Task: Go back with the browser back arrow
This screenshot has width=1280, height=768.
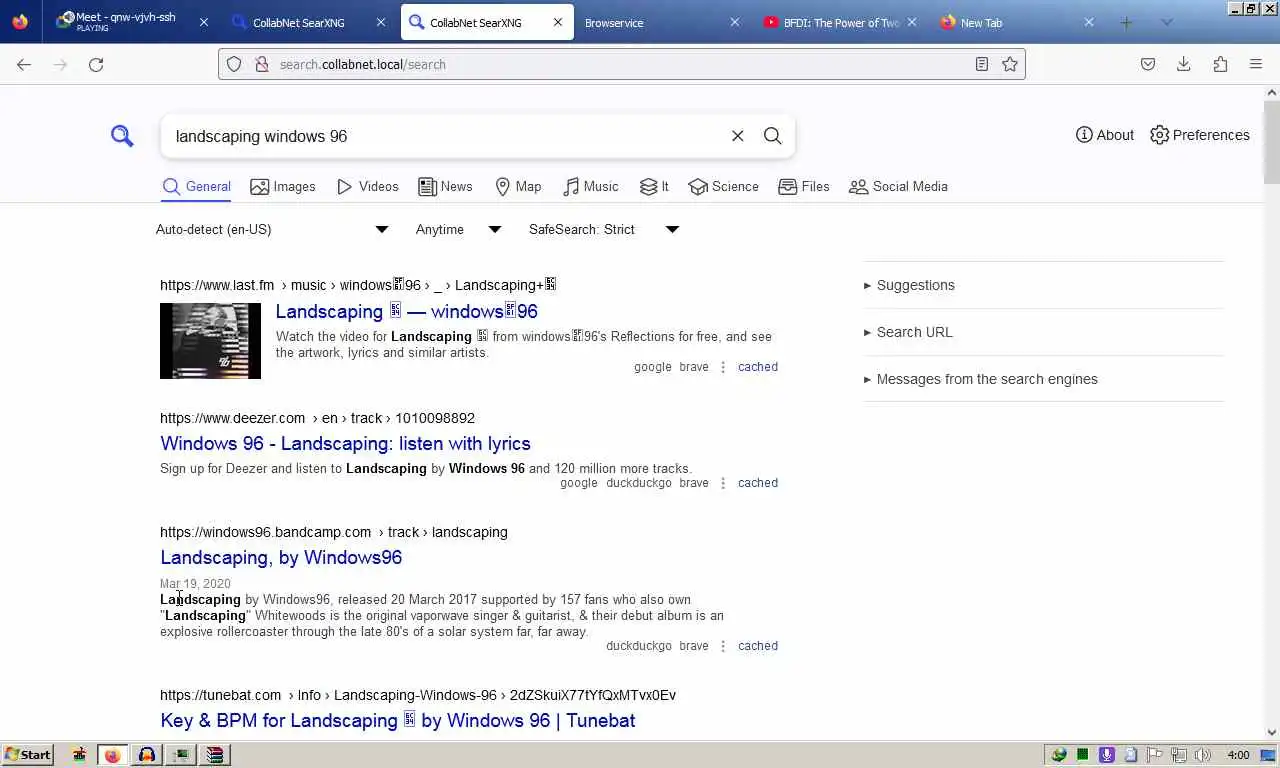Action: click(x=24, y=64)
